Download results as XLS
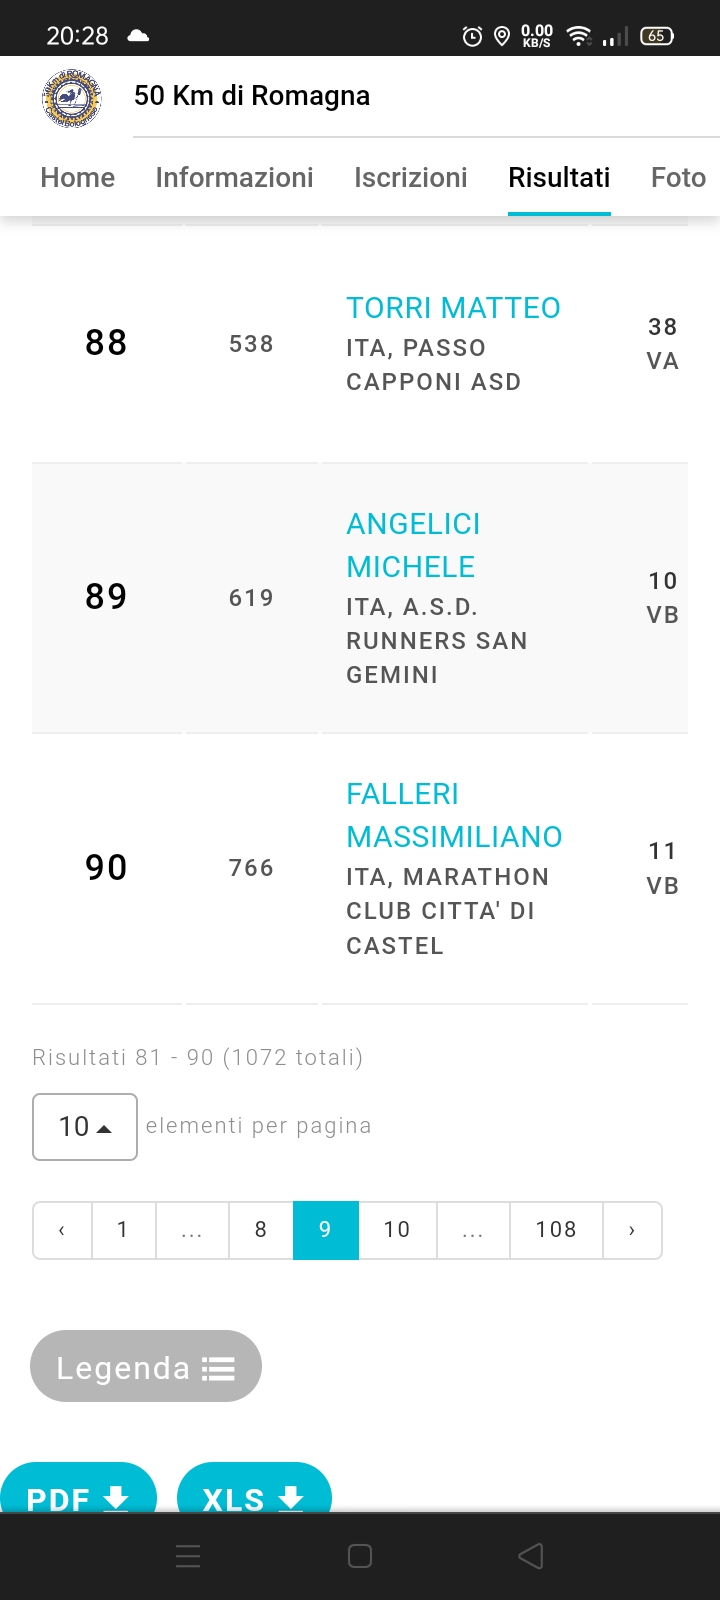Image resolution: width=720 pixels, height=1600 pixels. 254,1488
